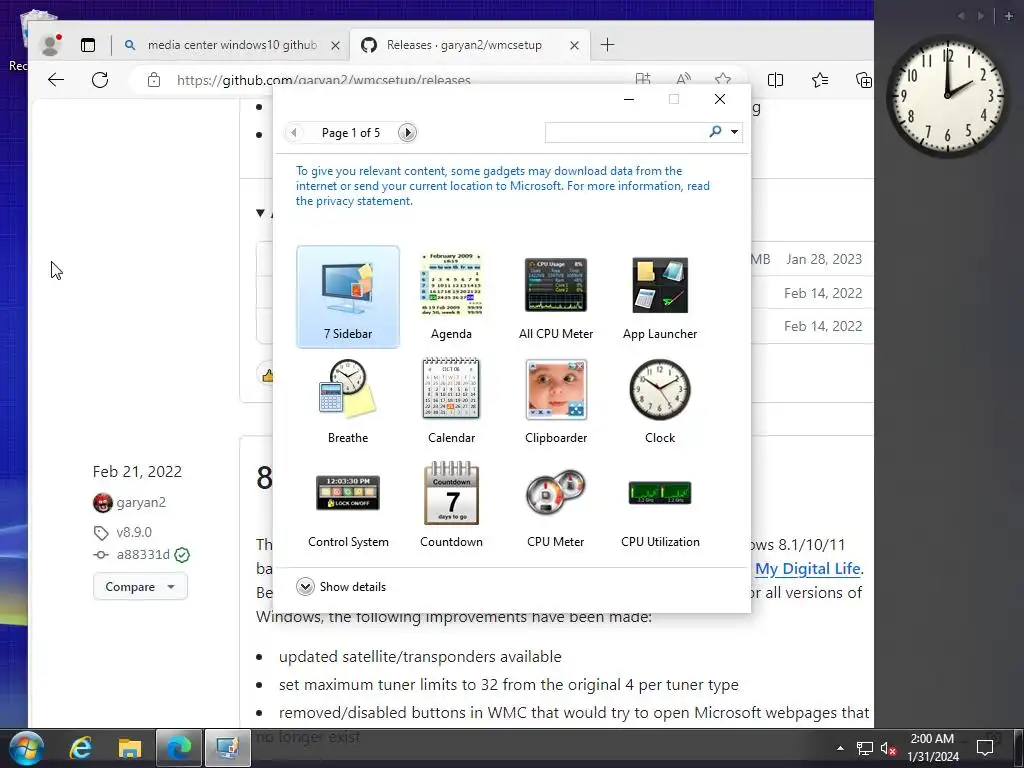1024x768 pixels.
Task: Click the gadget gallery taskbar button
Action: click(228, 748)
